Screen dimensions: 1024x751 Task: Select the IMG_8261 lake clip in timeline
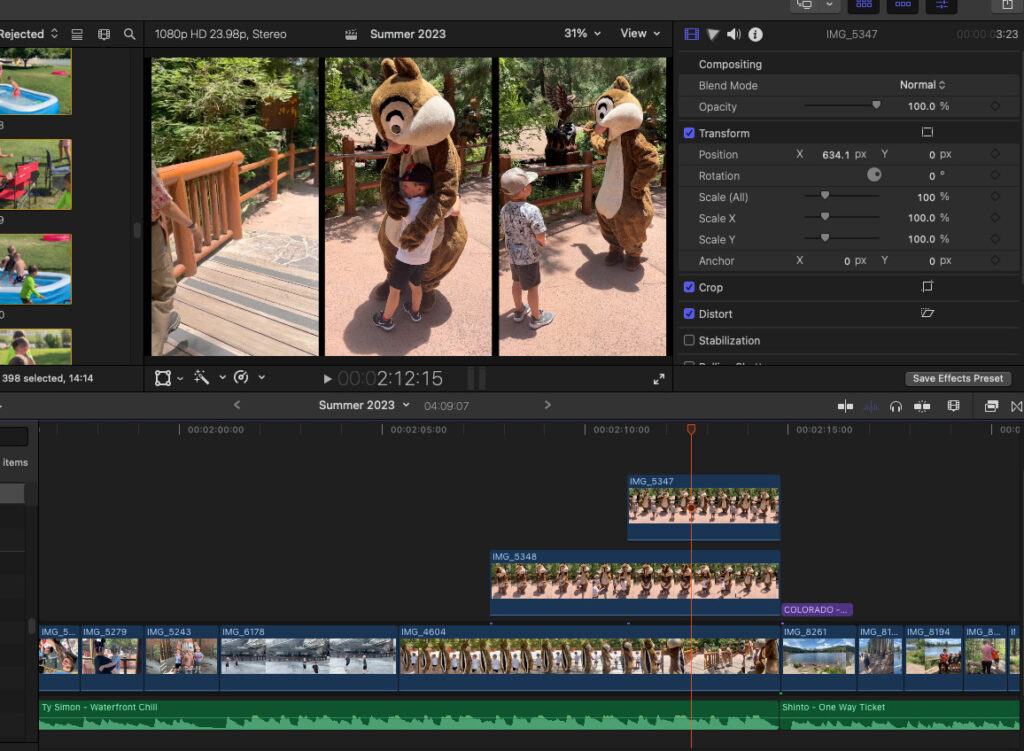(x=818, y=658)
